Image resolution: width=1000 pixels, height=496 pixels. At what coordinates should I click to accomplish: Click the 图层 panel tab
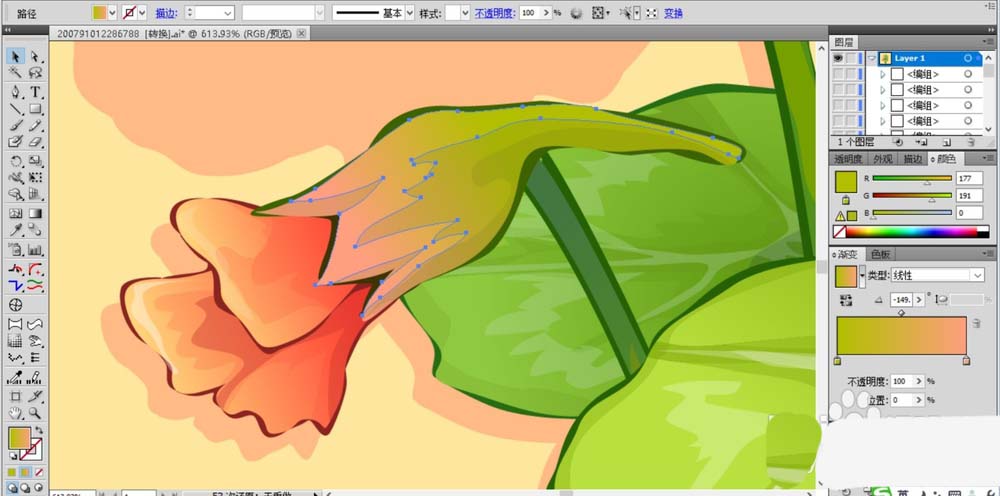(x=844, y=42)
